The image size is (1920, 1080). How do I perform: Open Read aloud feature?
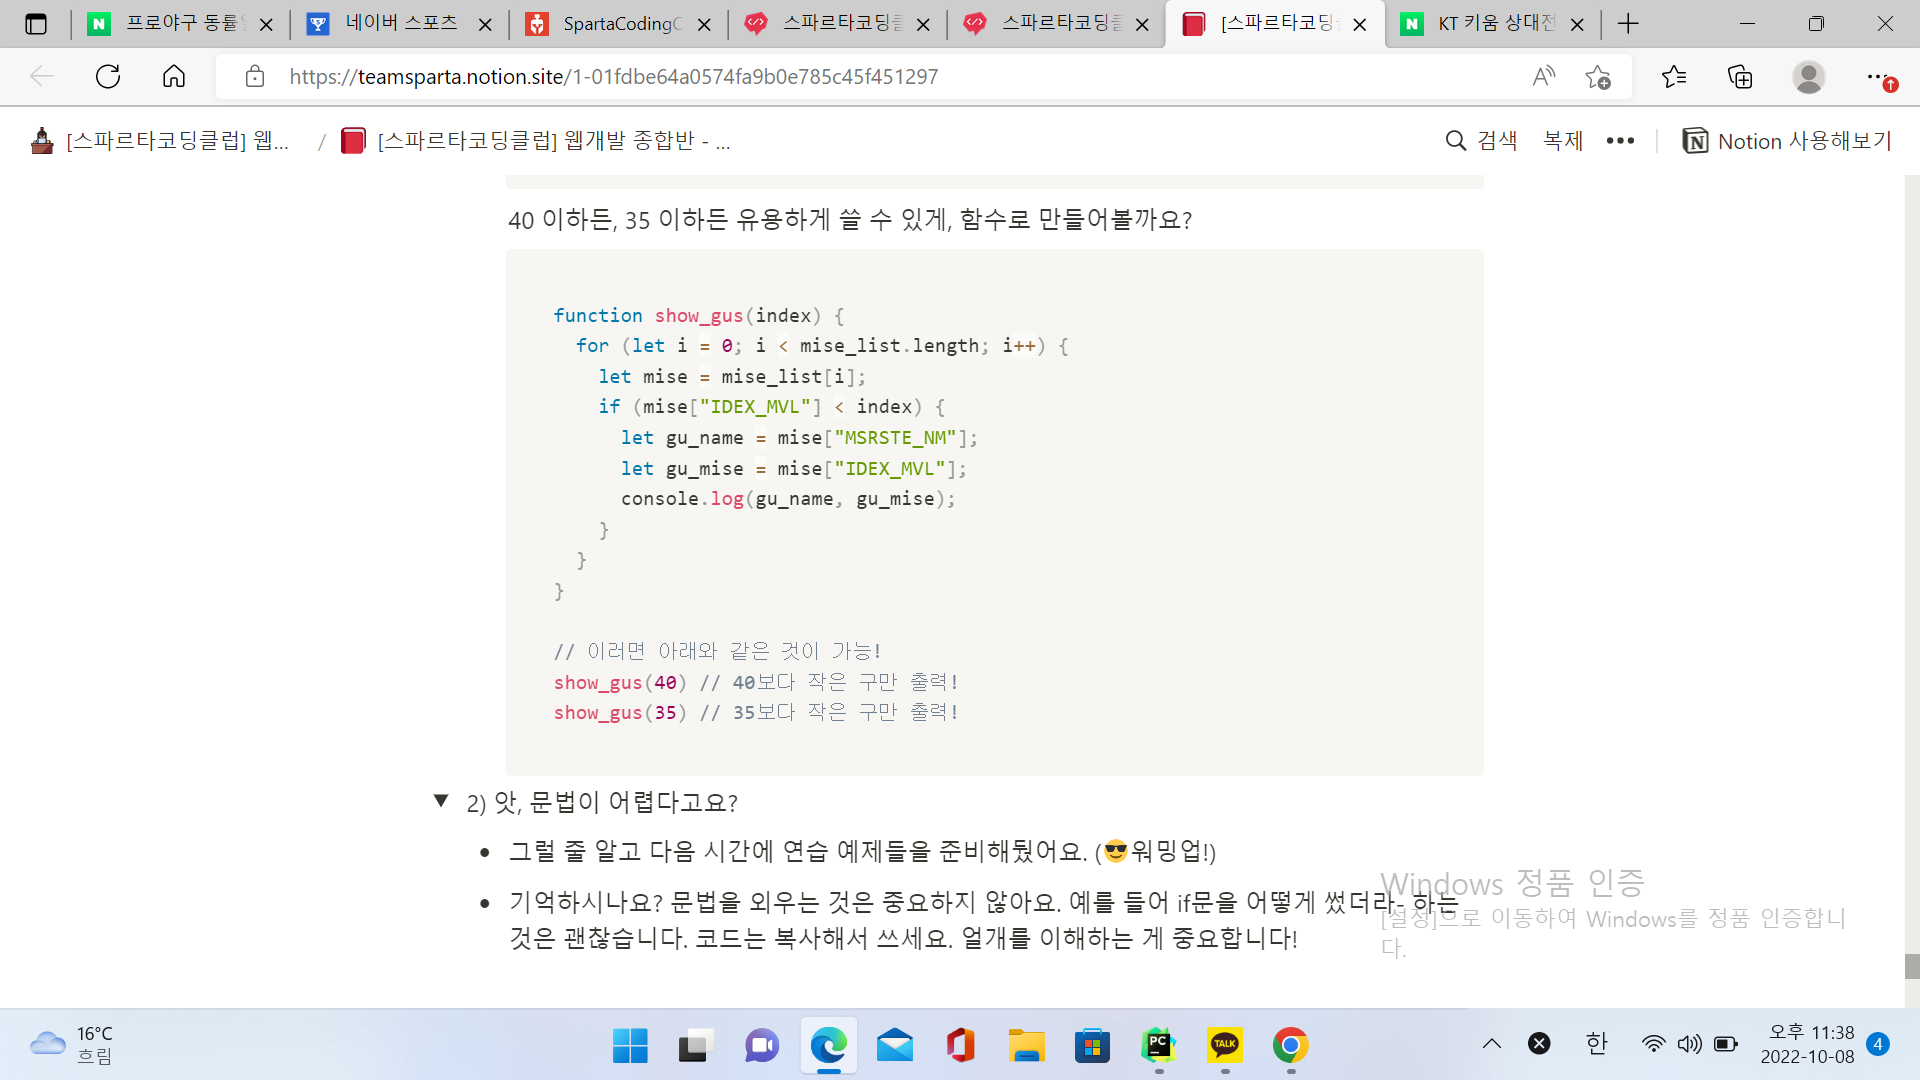tap(1544, 76)
